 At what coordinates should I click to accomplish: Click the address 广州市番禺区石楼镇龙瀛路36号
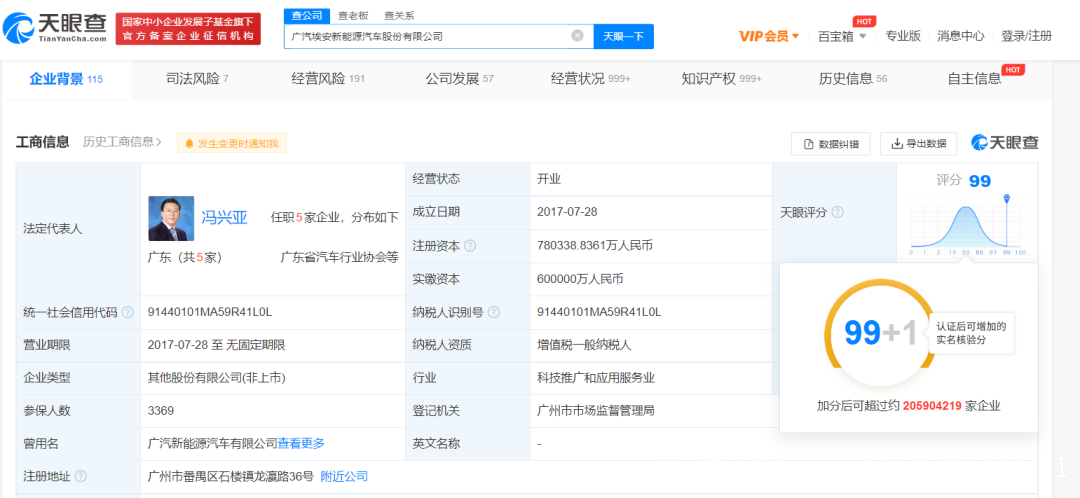click(231, 477)
